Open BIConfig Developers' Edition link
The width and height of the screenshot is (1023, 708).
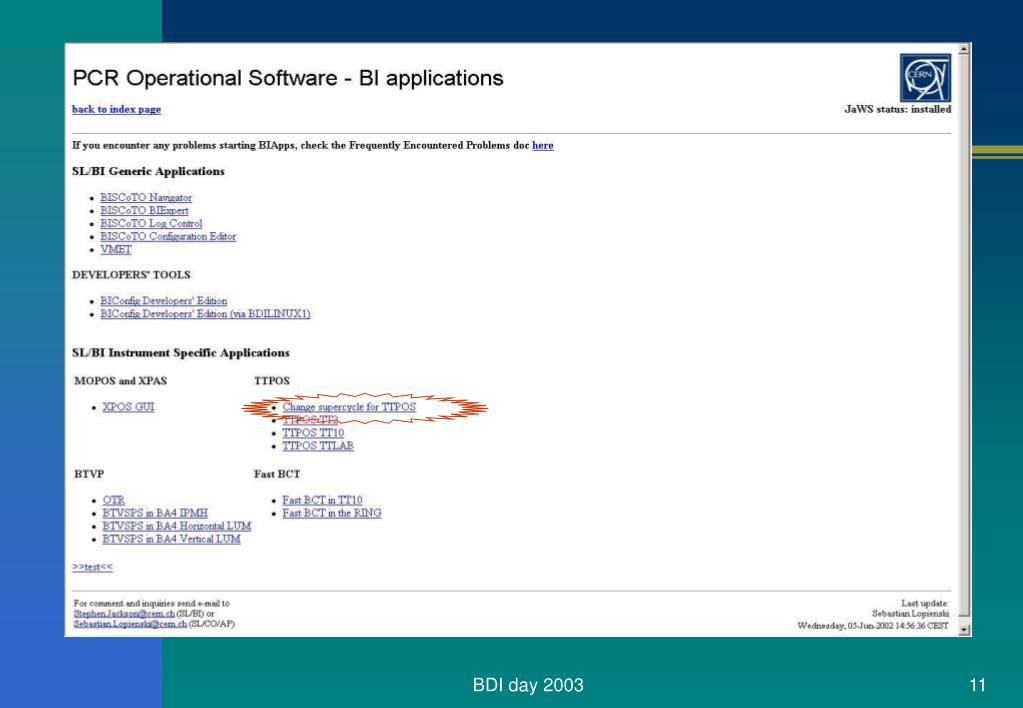163,301
